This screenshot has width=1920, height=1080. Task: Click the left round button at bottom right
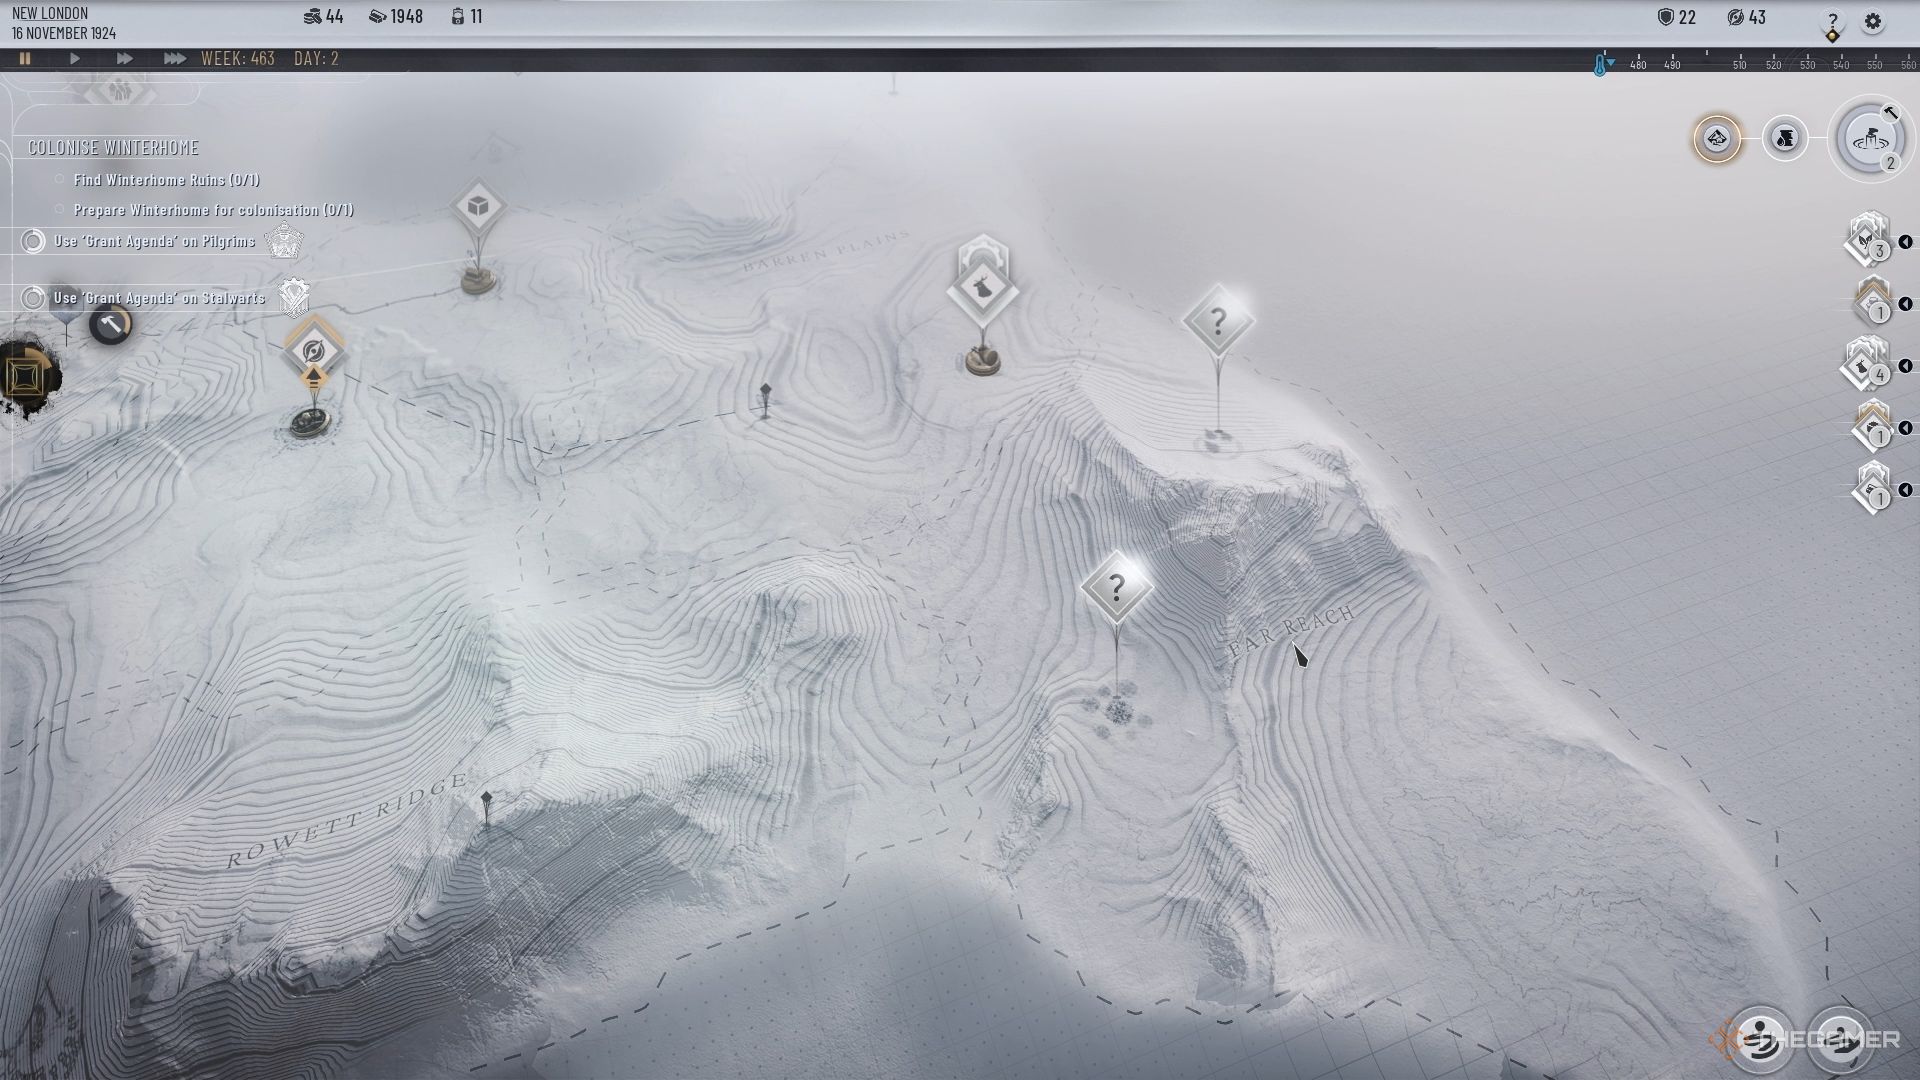point(1761,1039)
